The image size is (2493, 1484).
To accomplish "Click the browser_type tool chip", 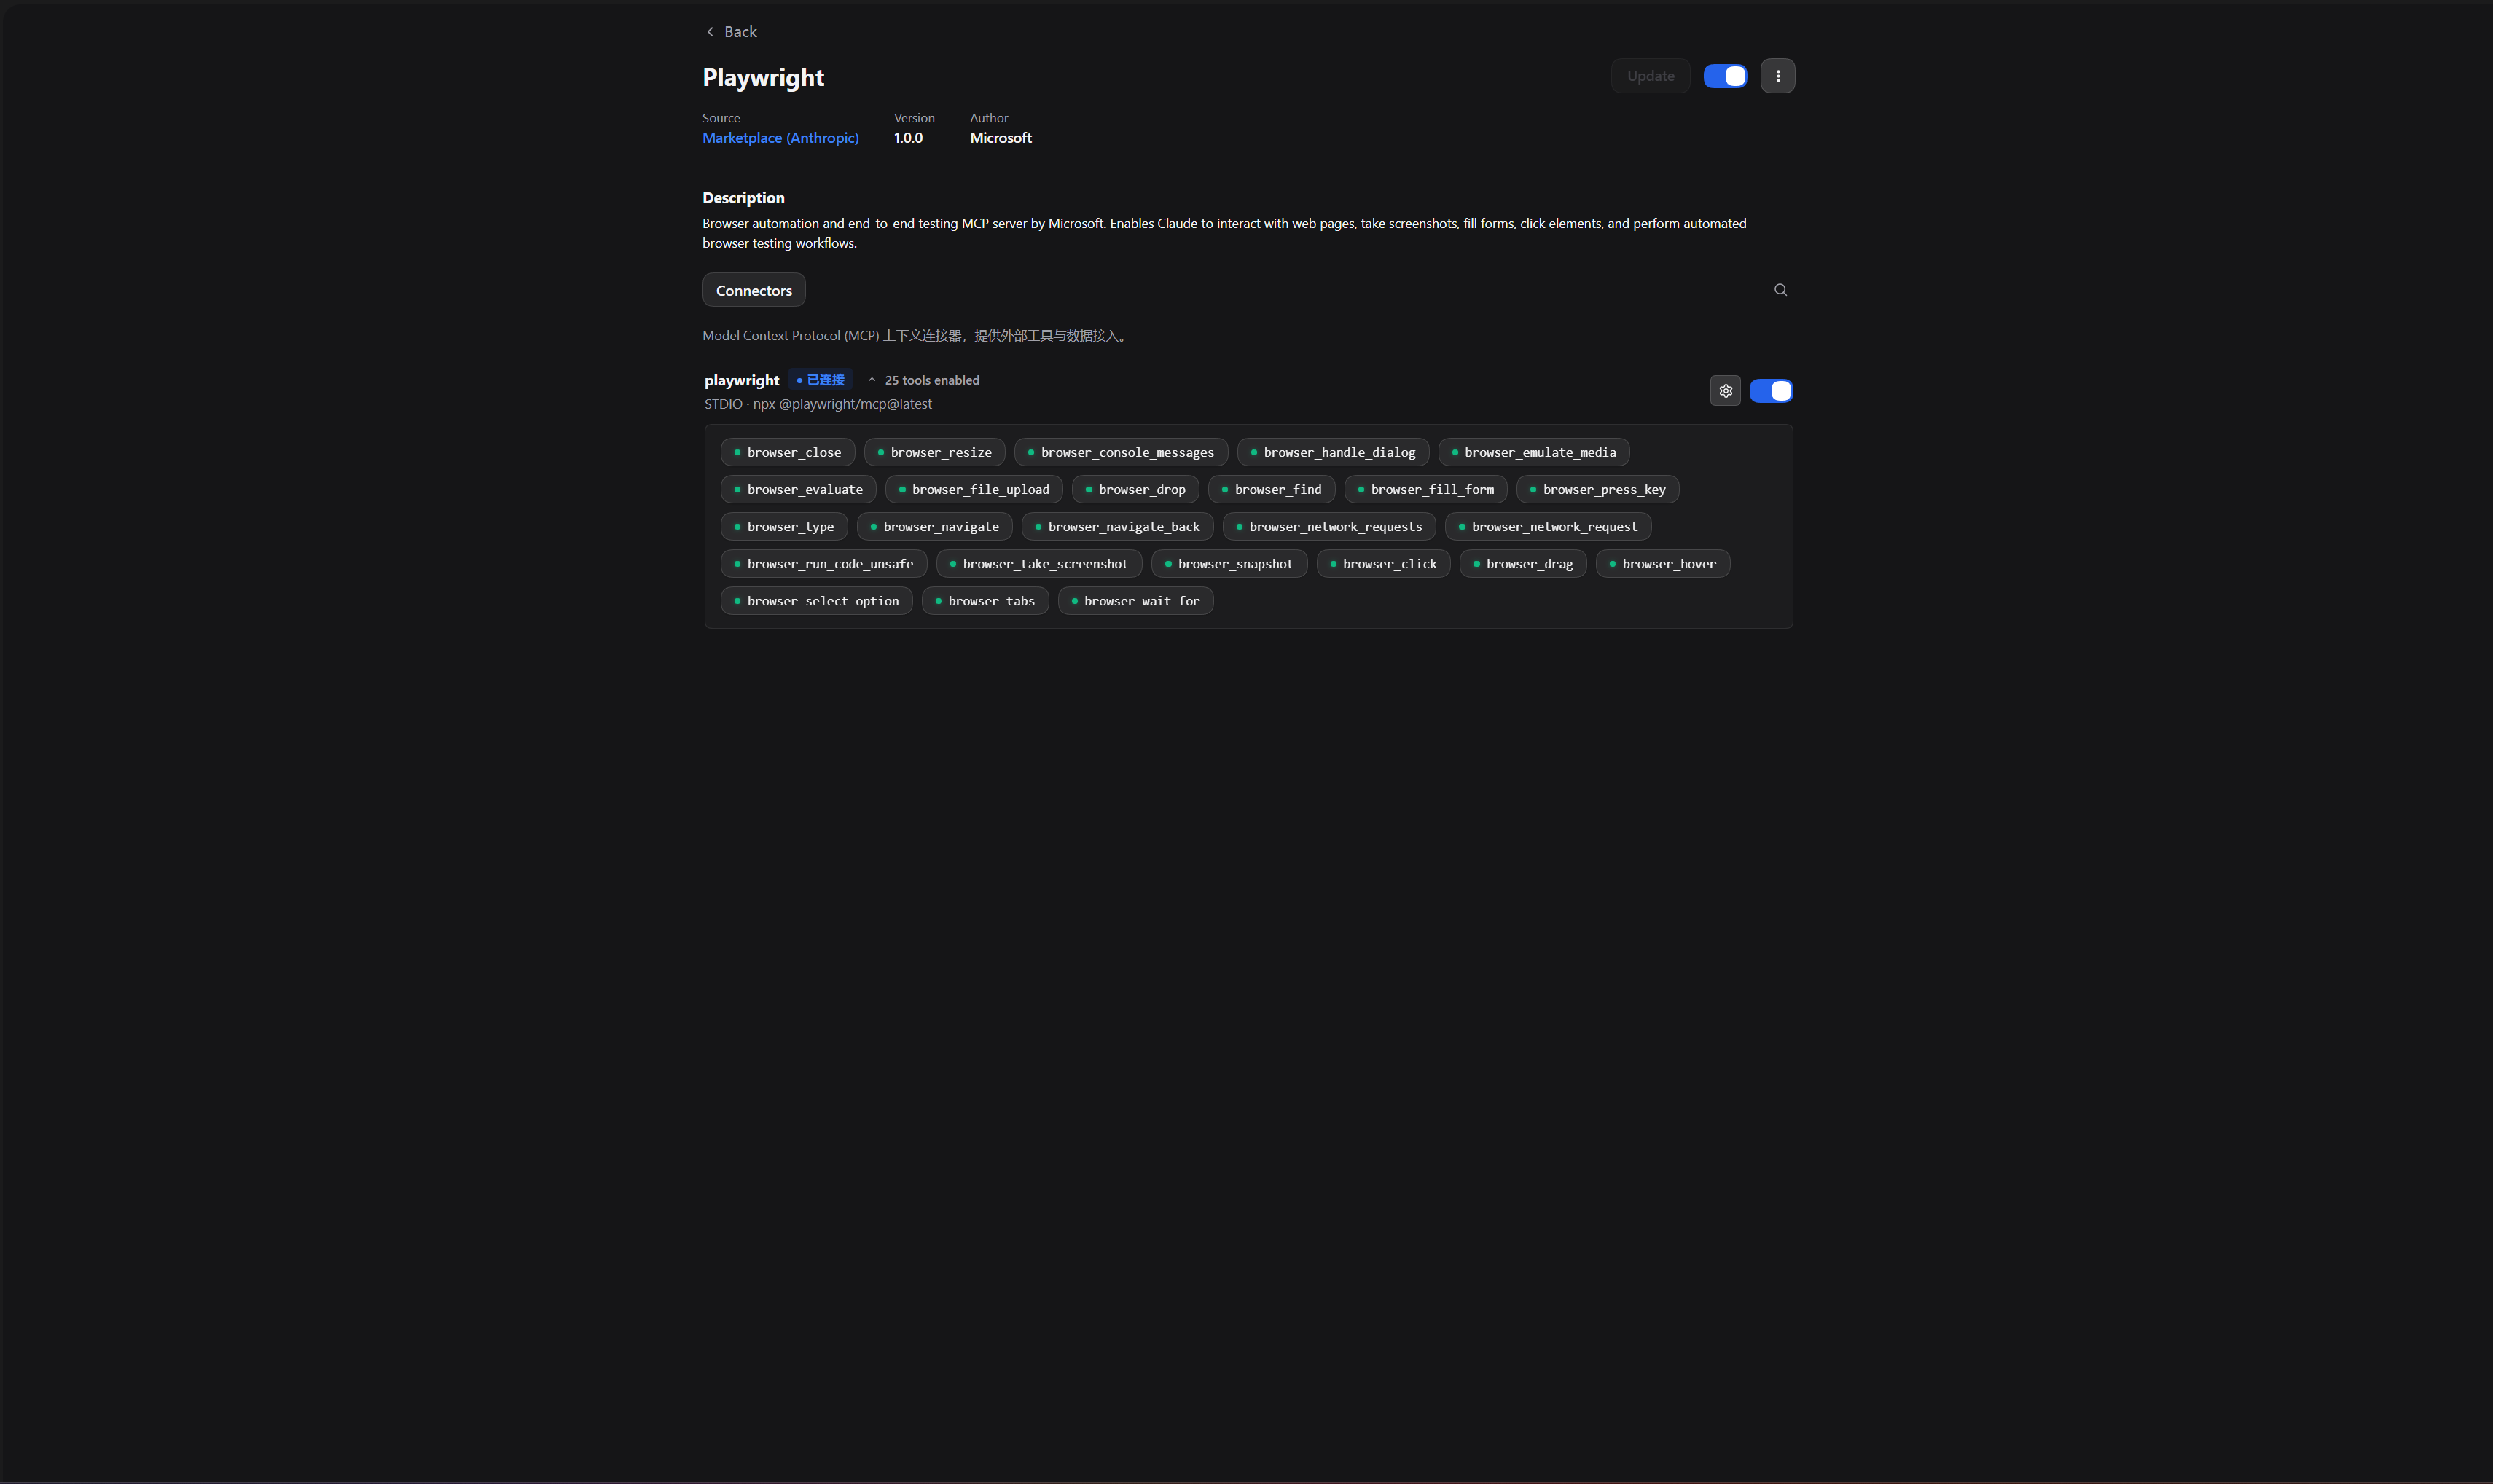I will click(x=784, y=526).
